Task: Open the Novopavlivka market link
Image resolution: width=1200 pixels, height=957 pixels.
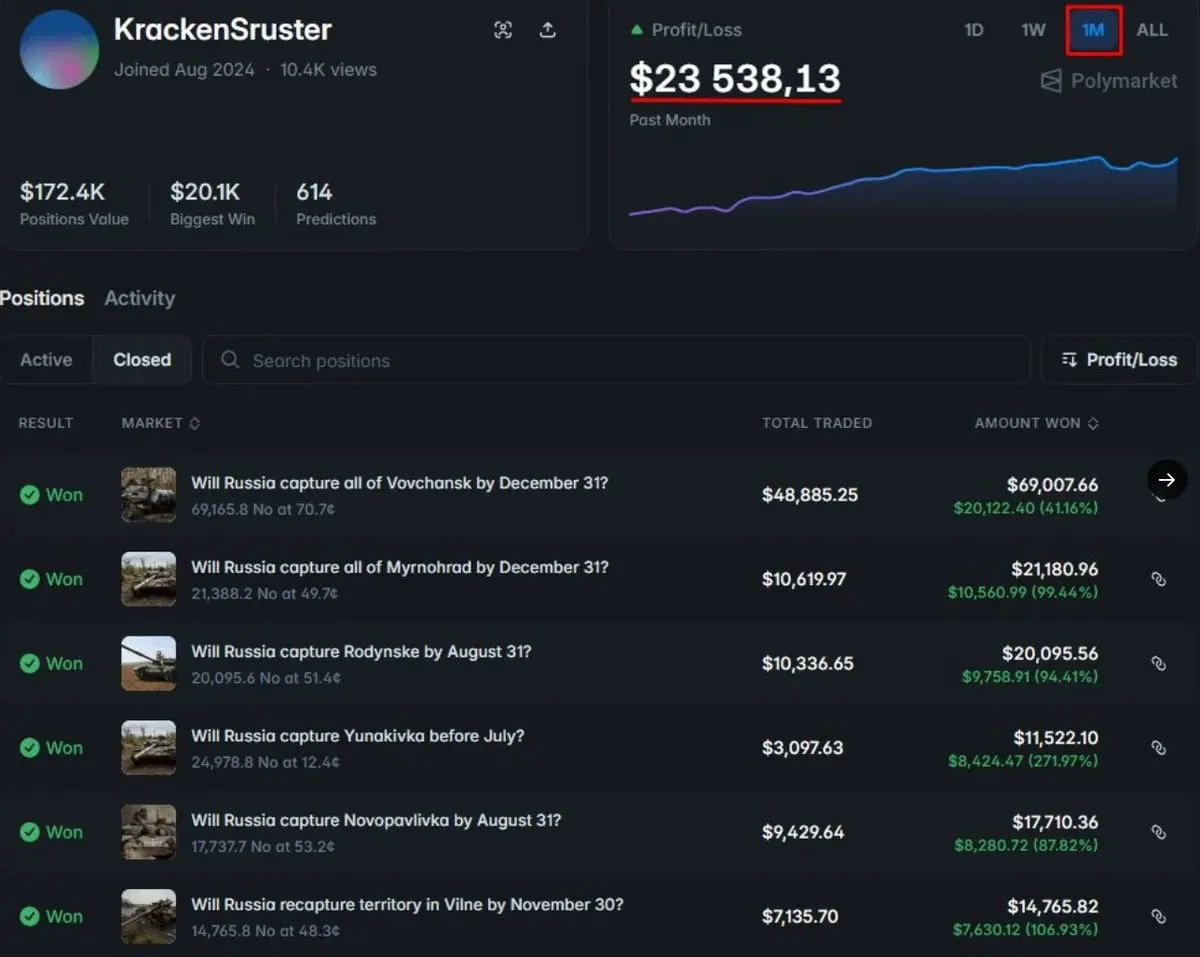Action: coord(376,820)
